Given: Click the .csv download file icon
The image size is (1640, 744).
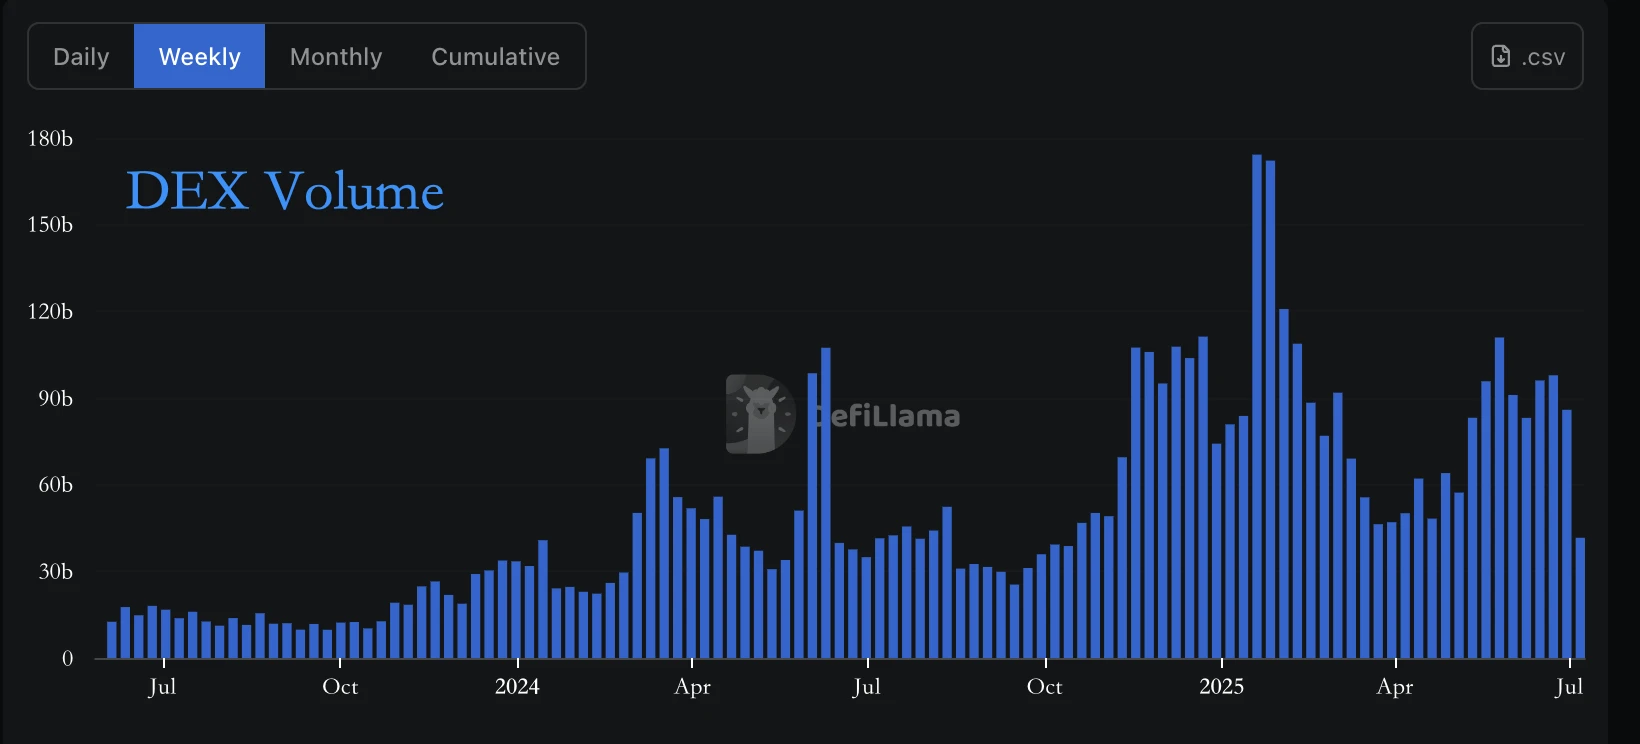Looking at the screenshot, I should tap(1500, 57).
